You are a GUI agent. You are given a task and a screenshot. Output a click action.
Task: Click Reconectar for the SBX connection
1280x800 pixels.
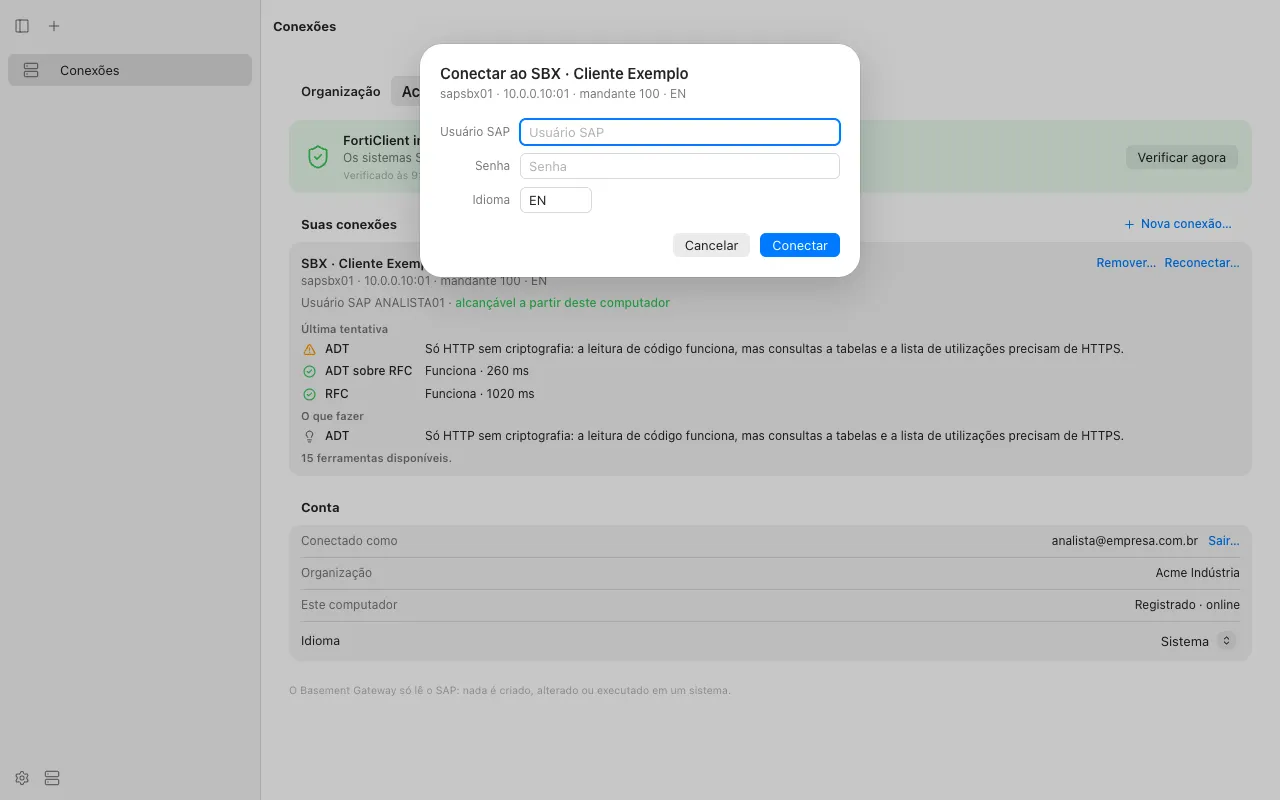pos(1202,263)
